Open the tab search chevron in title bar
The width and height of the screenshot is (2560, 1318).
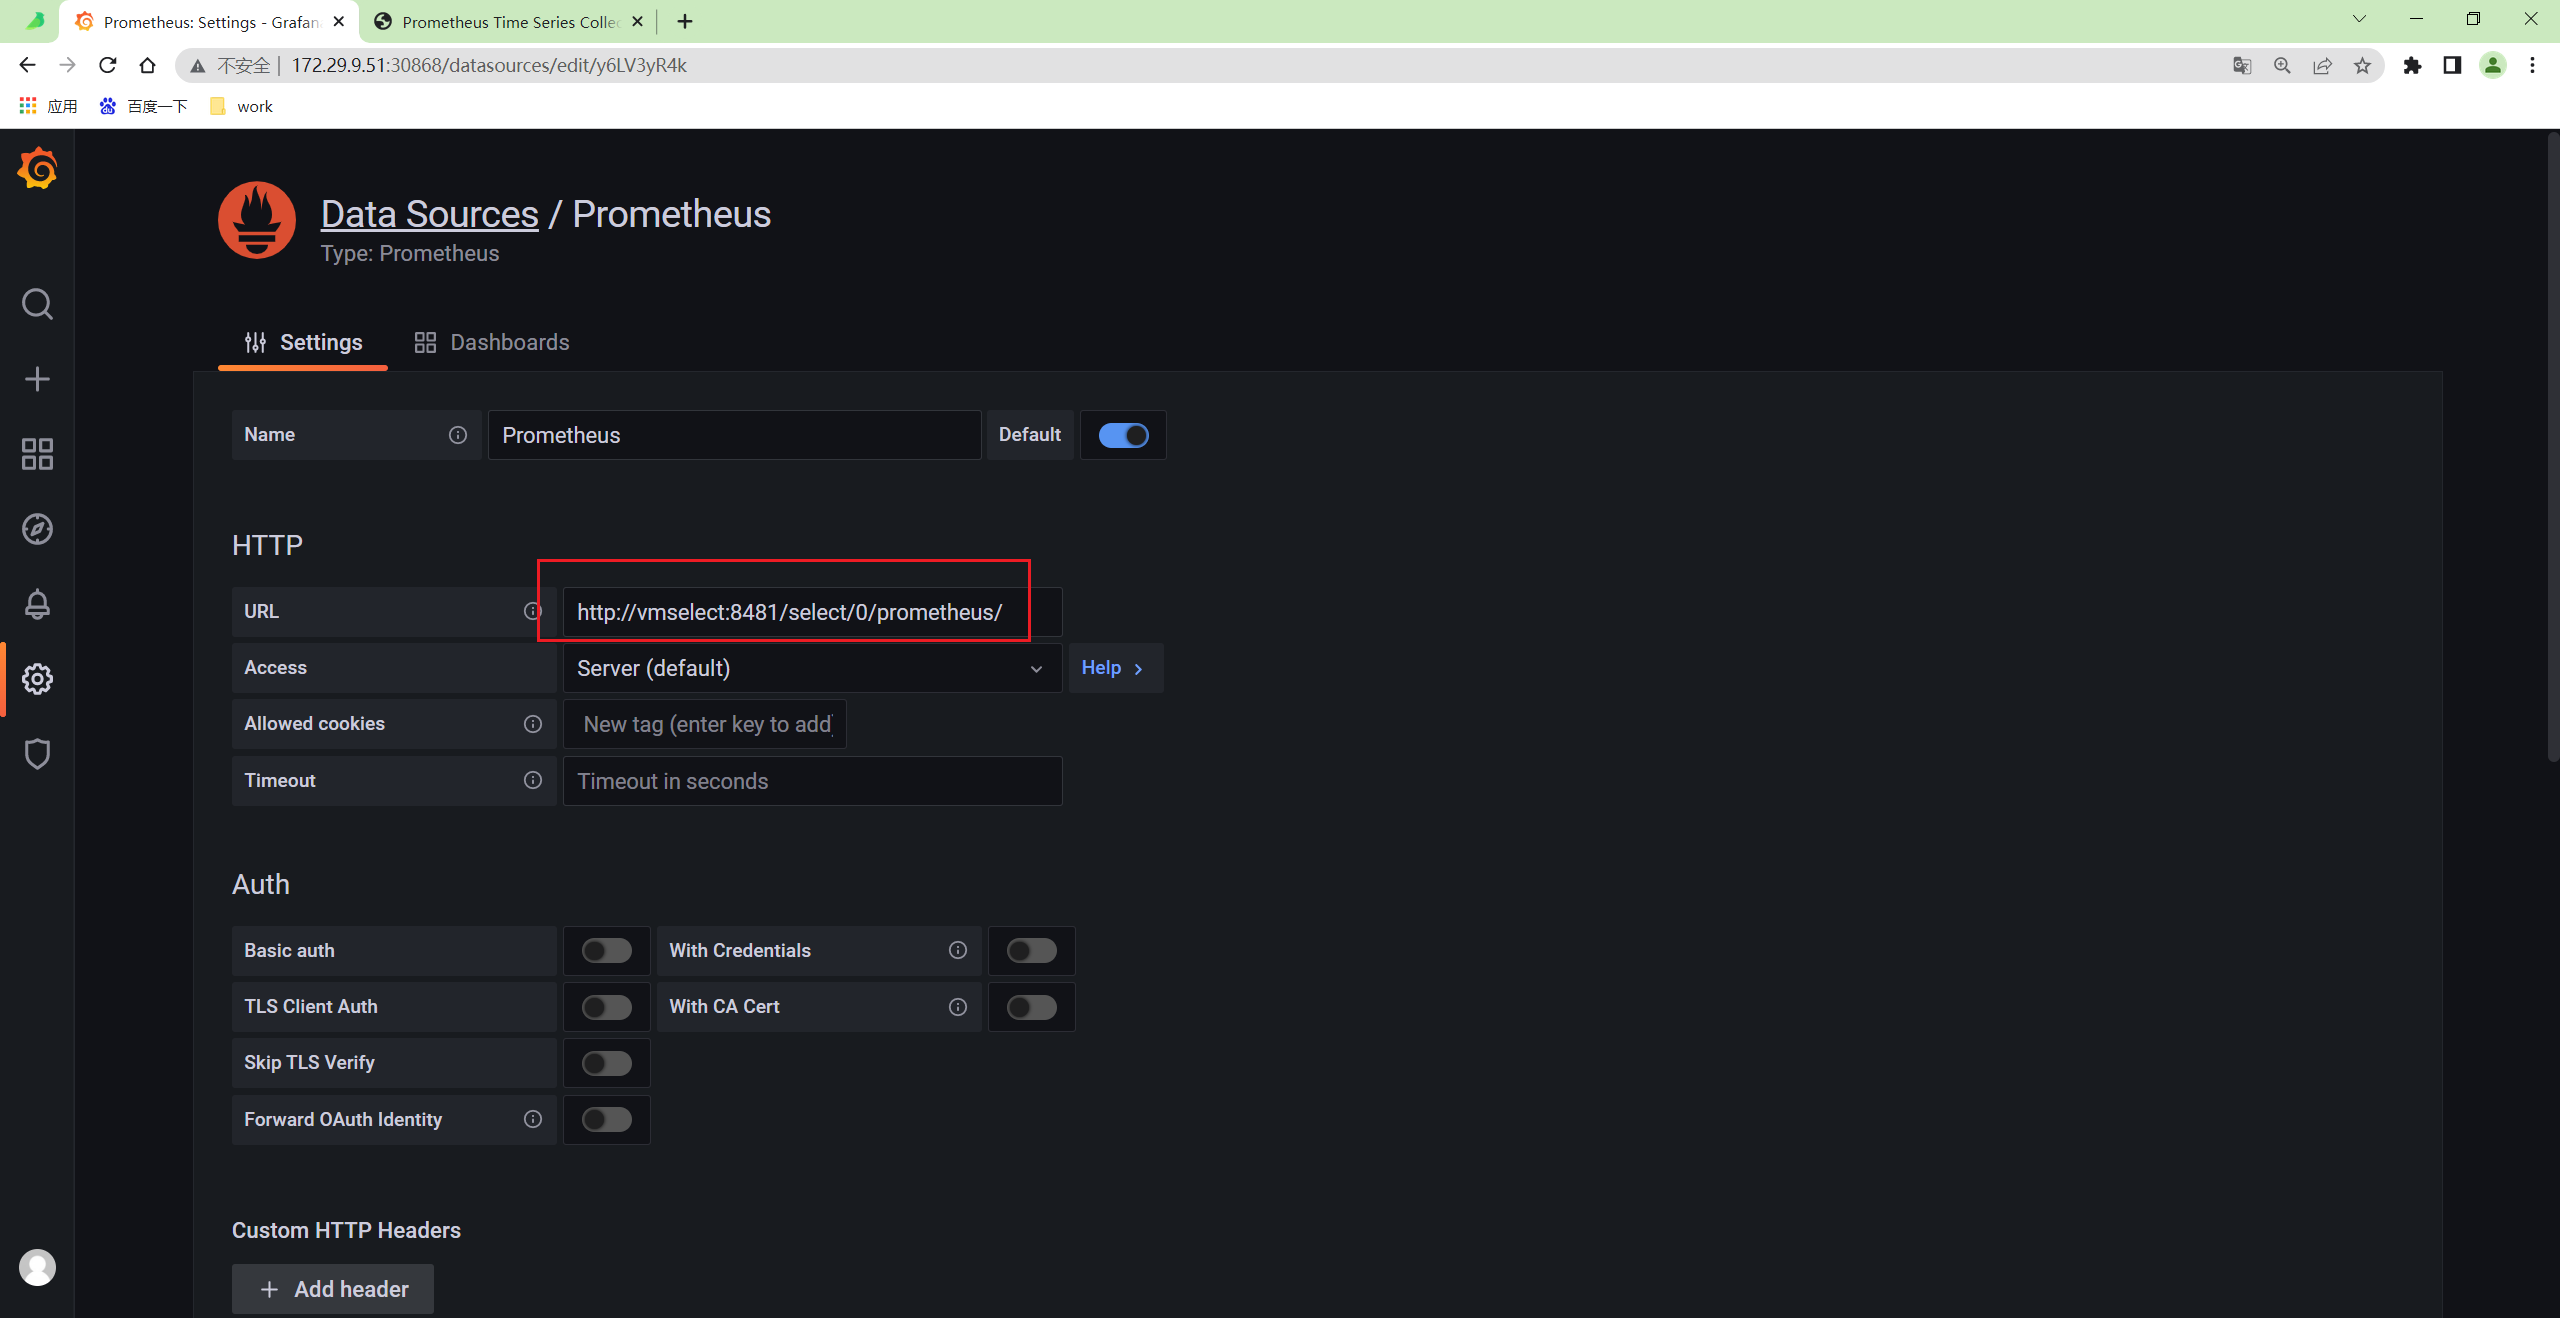click(2359, 19)
